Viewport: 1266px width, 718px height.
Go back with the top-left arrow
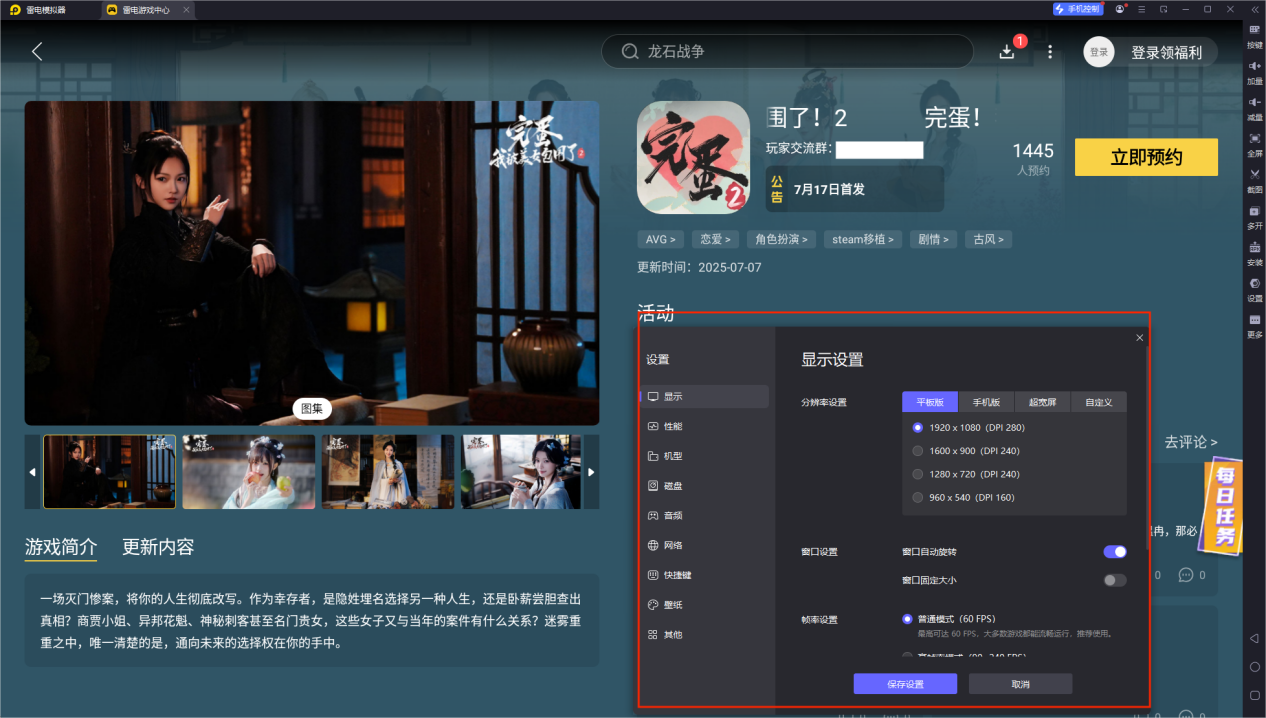[x=37, y=51]
